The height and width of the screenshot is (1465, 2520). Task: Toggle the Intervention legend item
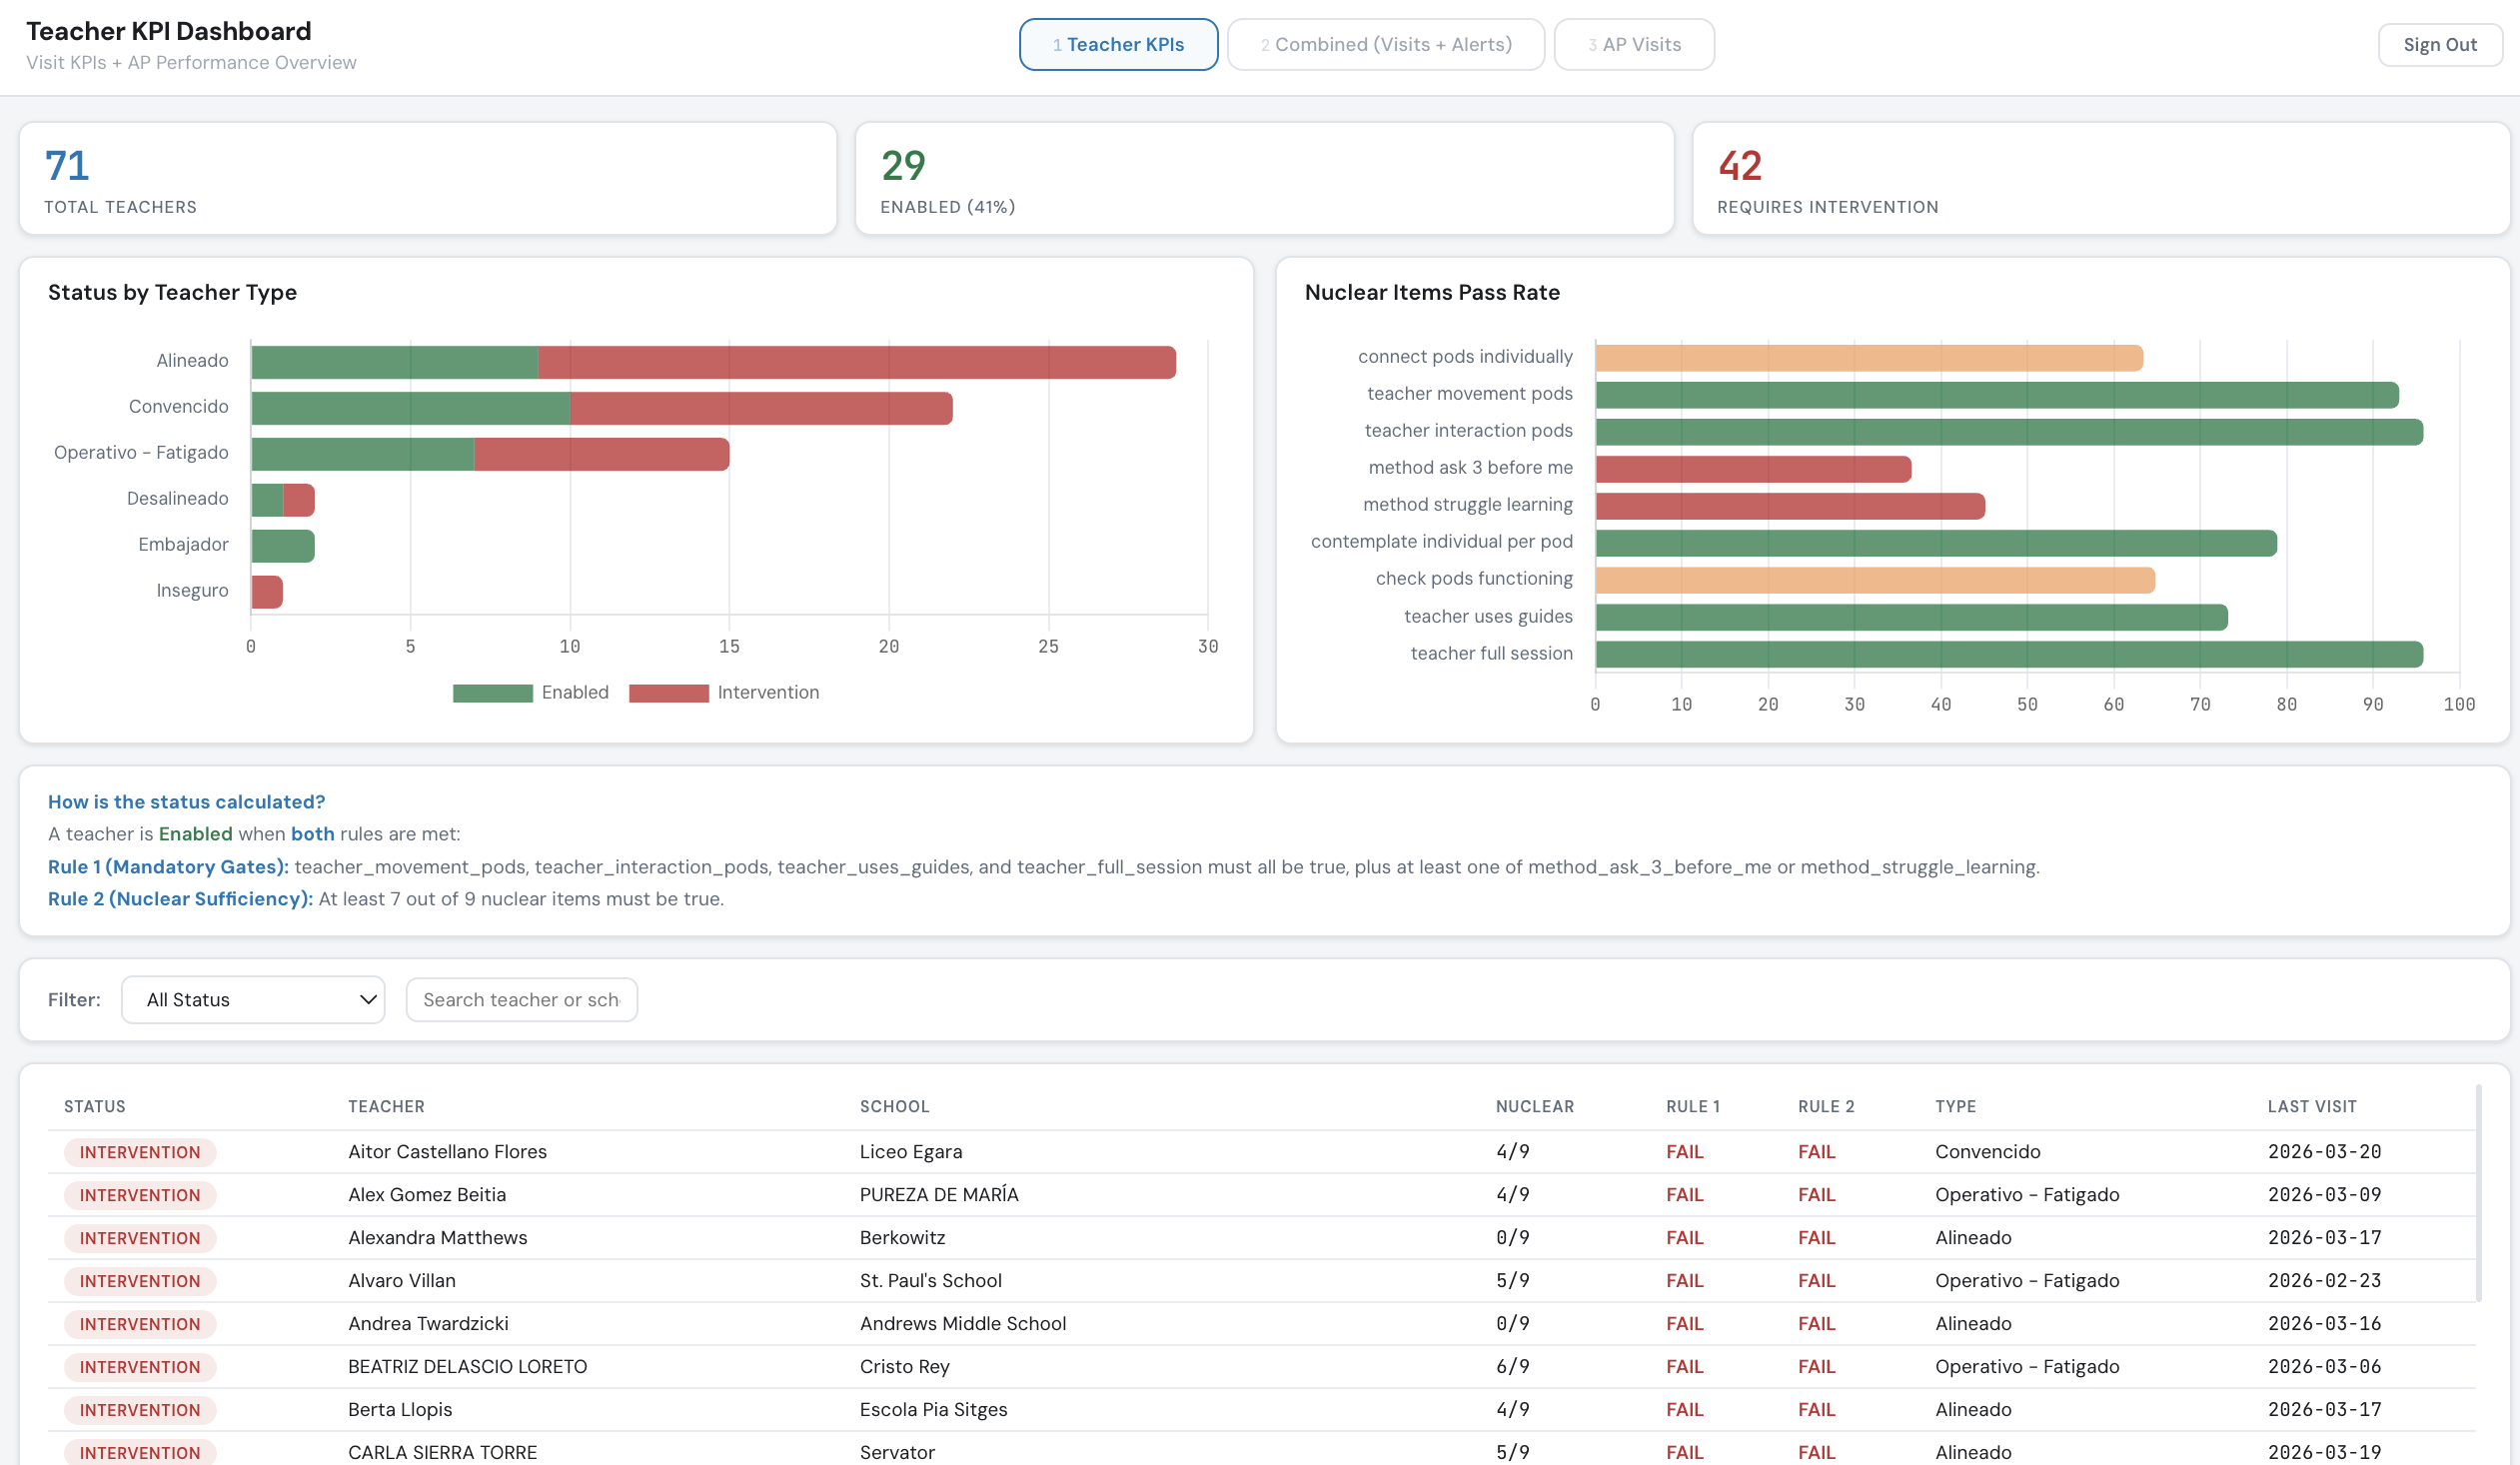click(x=725, y=692)
